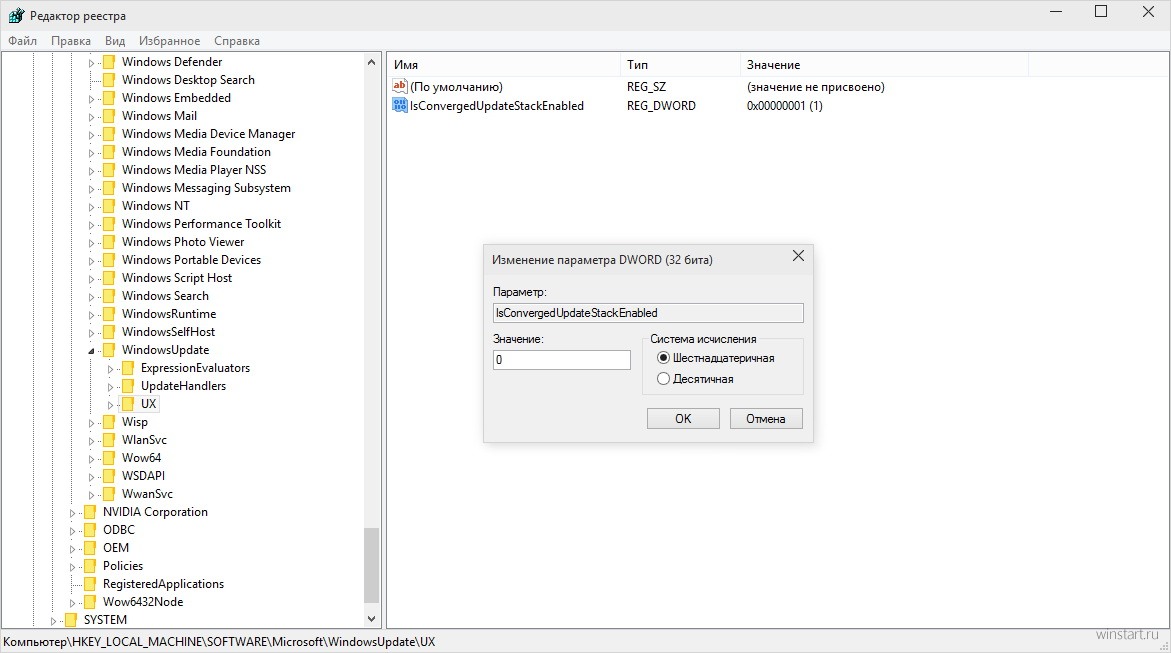Expand the UpdateHandlers node
The width and height of the screenshot is (1171, 653).
[x=111, y=387]
